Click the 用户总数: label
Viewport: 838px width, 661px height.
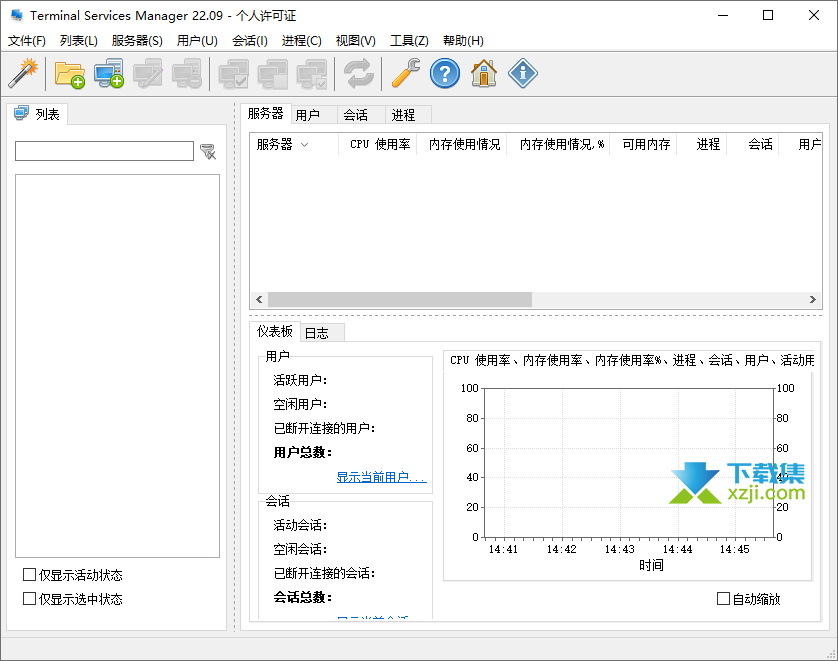point(303,453)
